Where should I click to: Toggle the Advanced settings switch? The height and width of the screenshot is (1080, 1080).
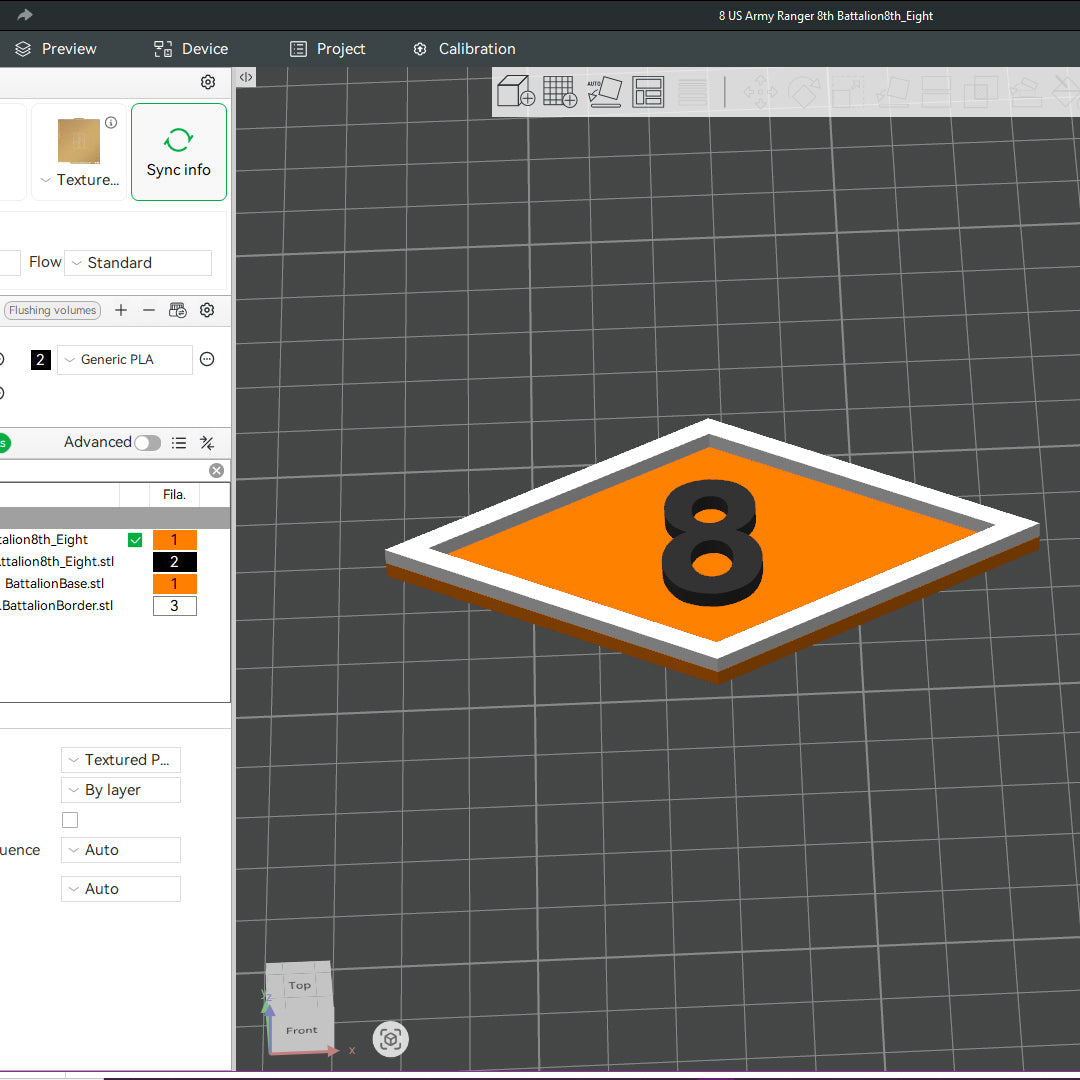pos(147,443)
